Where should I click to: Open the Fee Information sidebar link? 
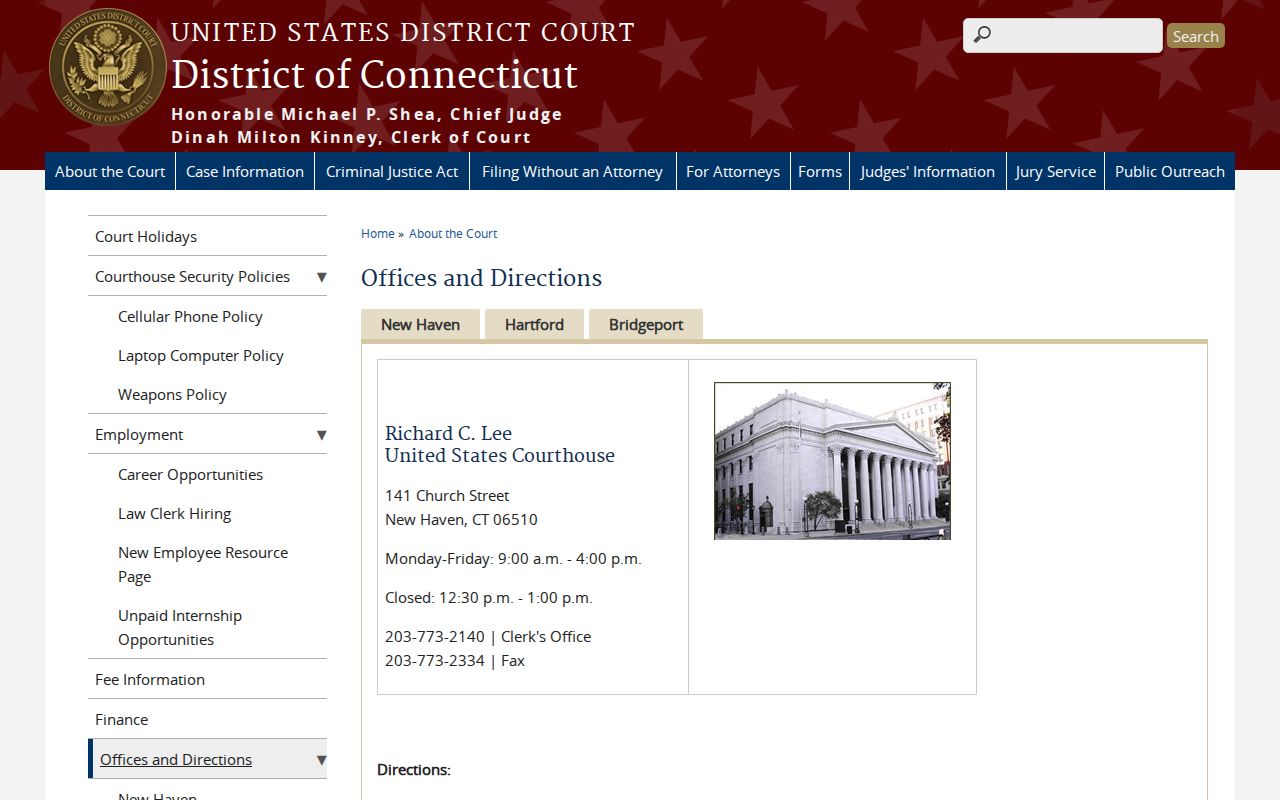point(150,679)
